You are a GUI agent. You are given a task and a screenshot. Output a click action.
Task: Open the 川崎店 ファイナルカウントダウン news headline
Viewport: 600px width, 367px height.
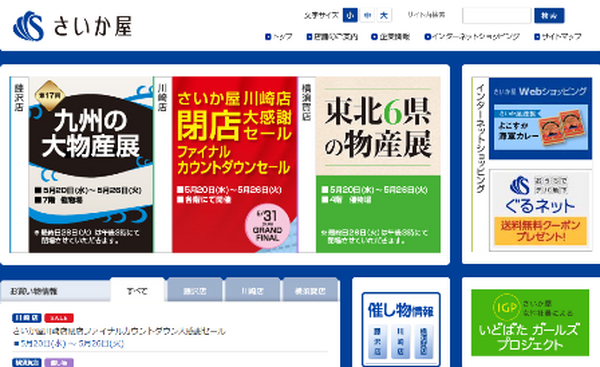119,331
